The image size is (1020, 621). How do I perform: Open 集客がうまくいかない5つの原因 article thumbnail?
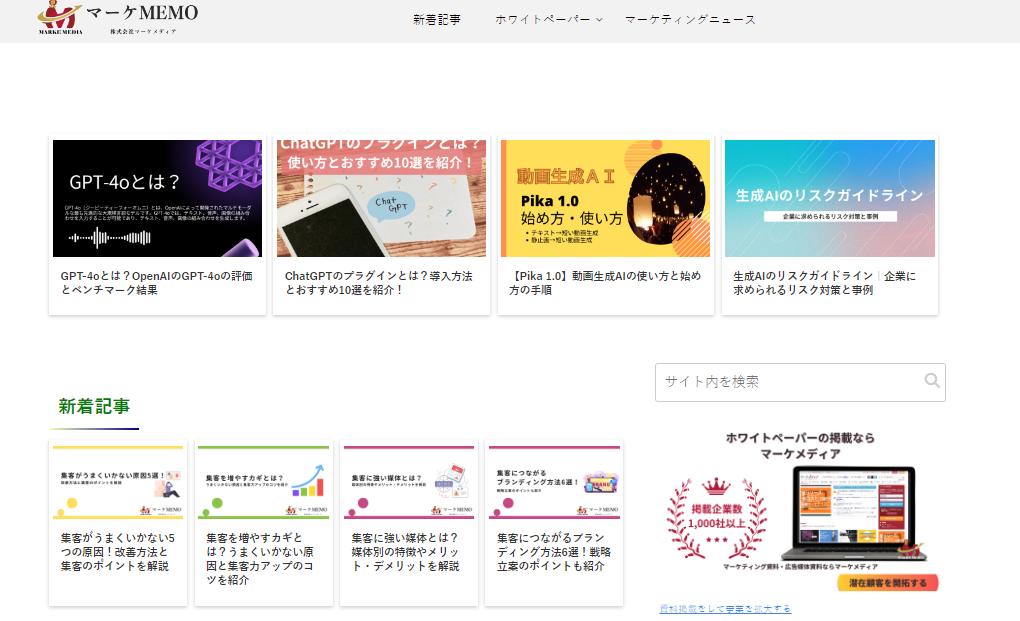point(118,483)
